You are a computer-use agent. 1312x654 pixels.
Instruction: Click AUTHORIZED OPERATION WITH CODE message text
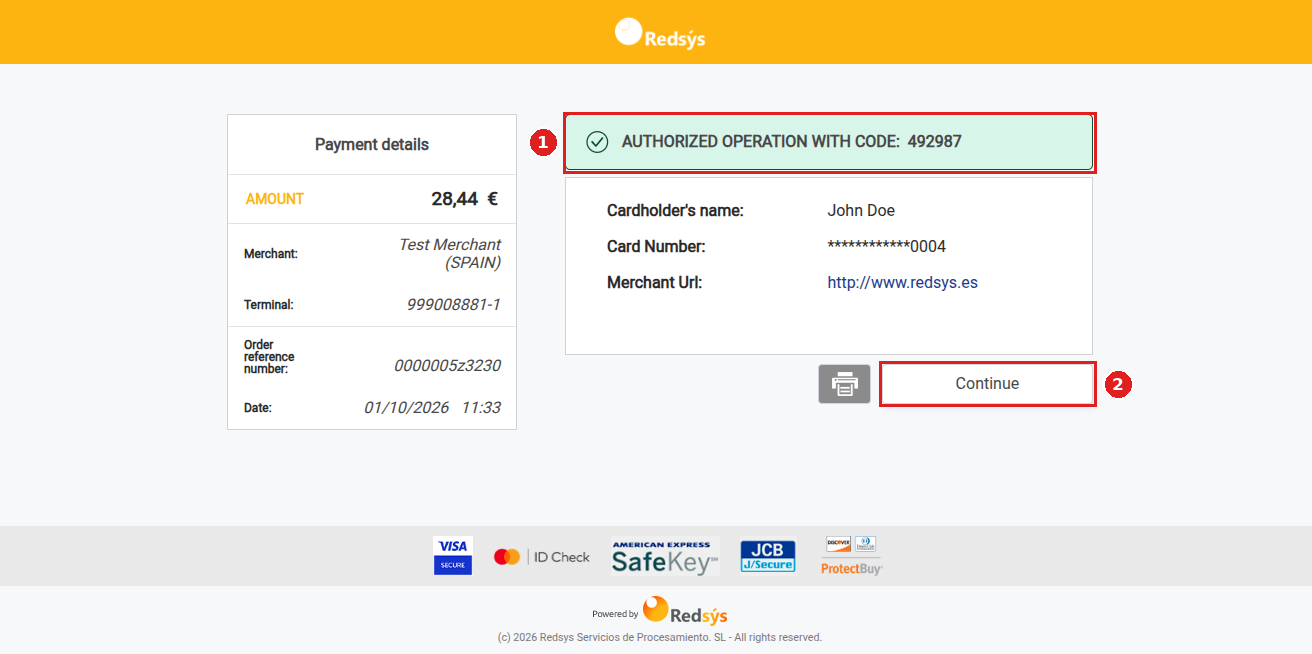pyautogui.click(x=761, y=142)
